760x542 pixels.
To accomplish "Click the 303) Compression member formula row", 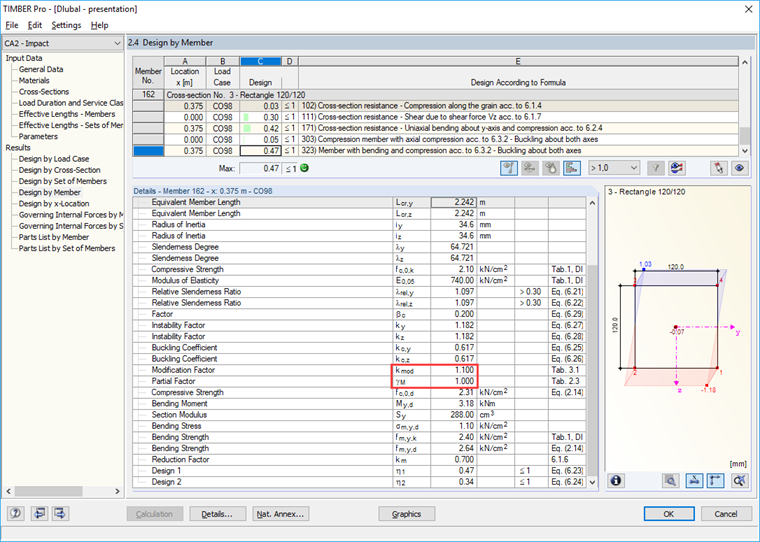I will (x=435, y=140).
